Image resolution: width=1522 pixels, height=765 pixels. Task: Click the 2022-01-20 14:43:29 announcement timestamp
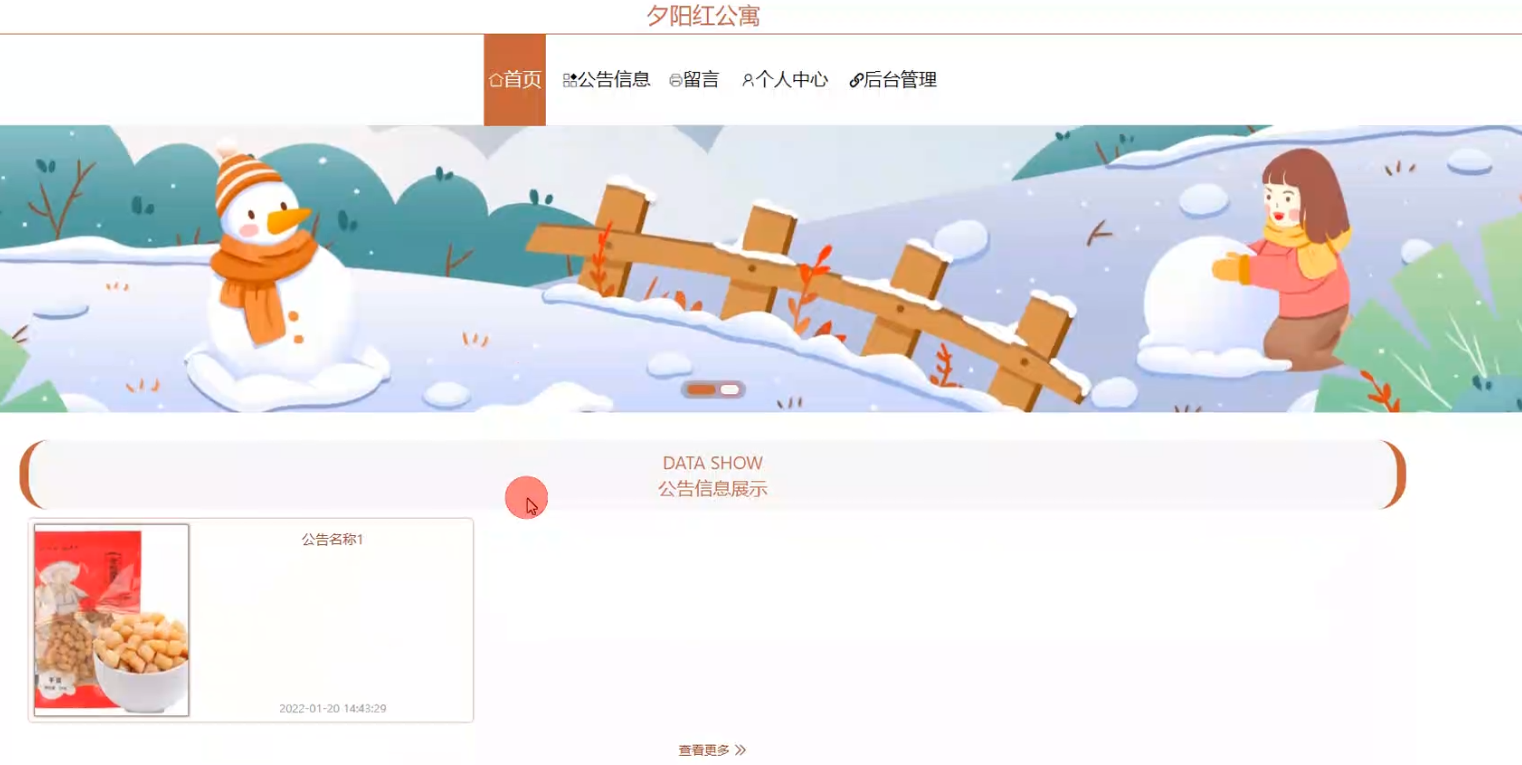333,708
